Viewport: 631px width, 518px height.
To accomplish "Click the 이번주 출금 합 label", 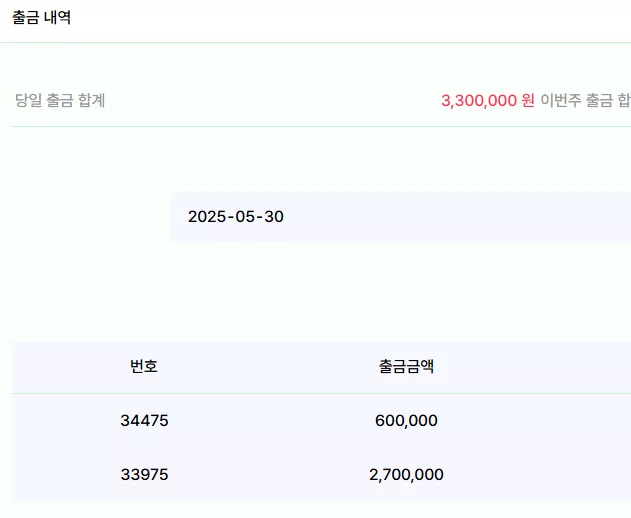I will point(586,100).
